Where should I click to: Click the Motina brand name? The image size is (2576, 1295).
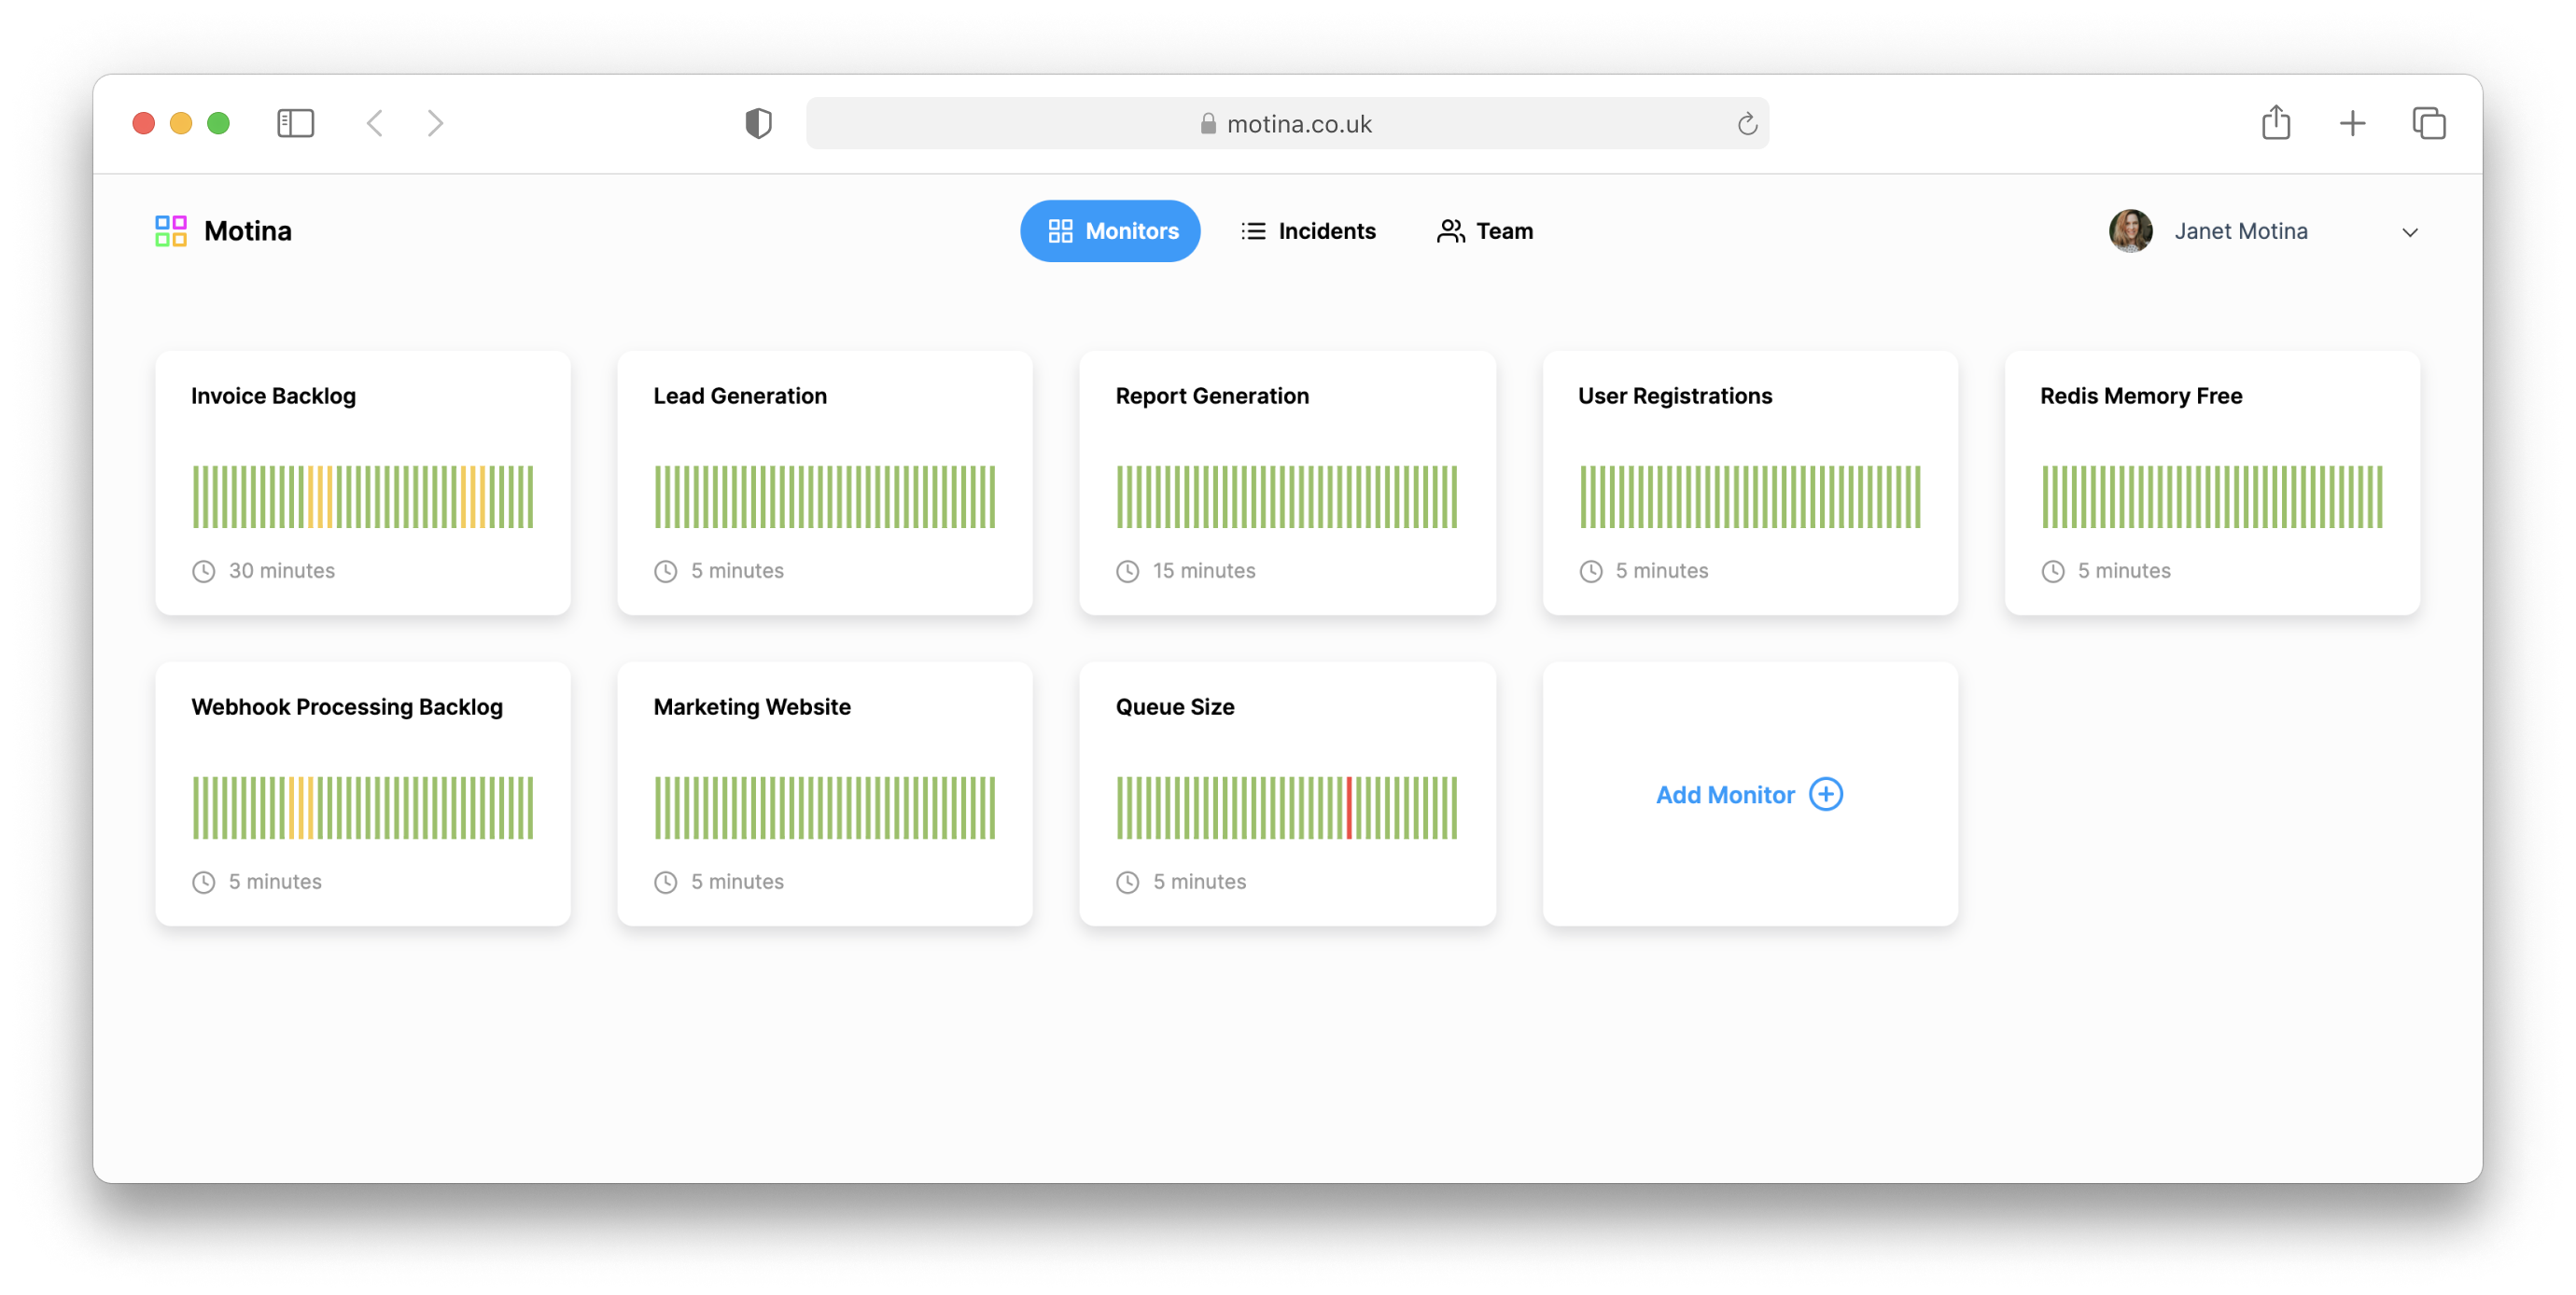[x=248, y=231]
